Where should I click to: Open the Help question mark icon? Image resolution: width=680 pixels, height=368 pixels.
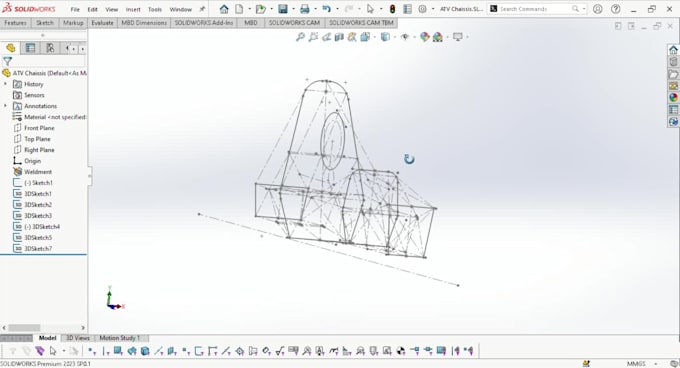click(615, 9)
